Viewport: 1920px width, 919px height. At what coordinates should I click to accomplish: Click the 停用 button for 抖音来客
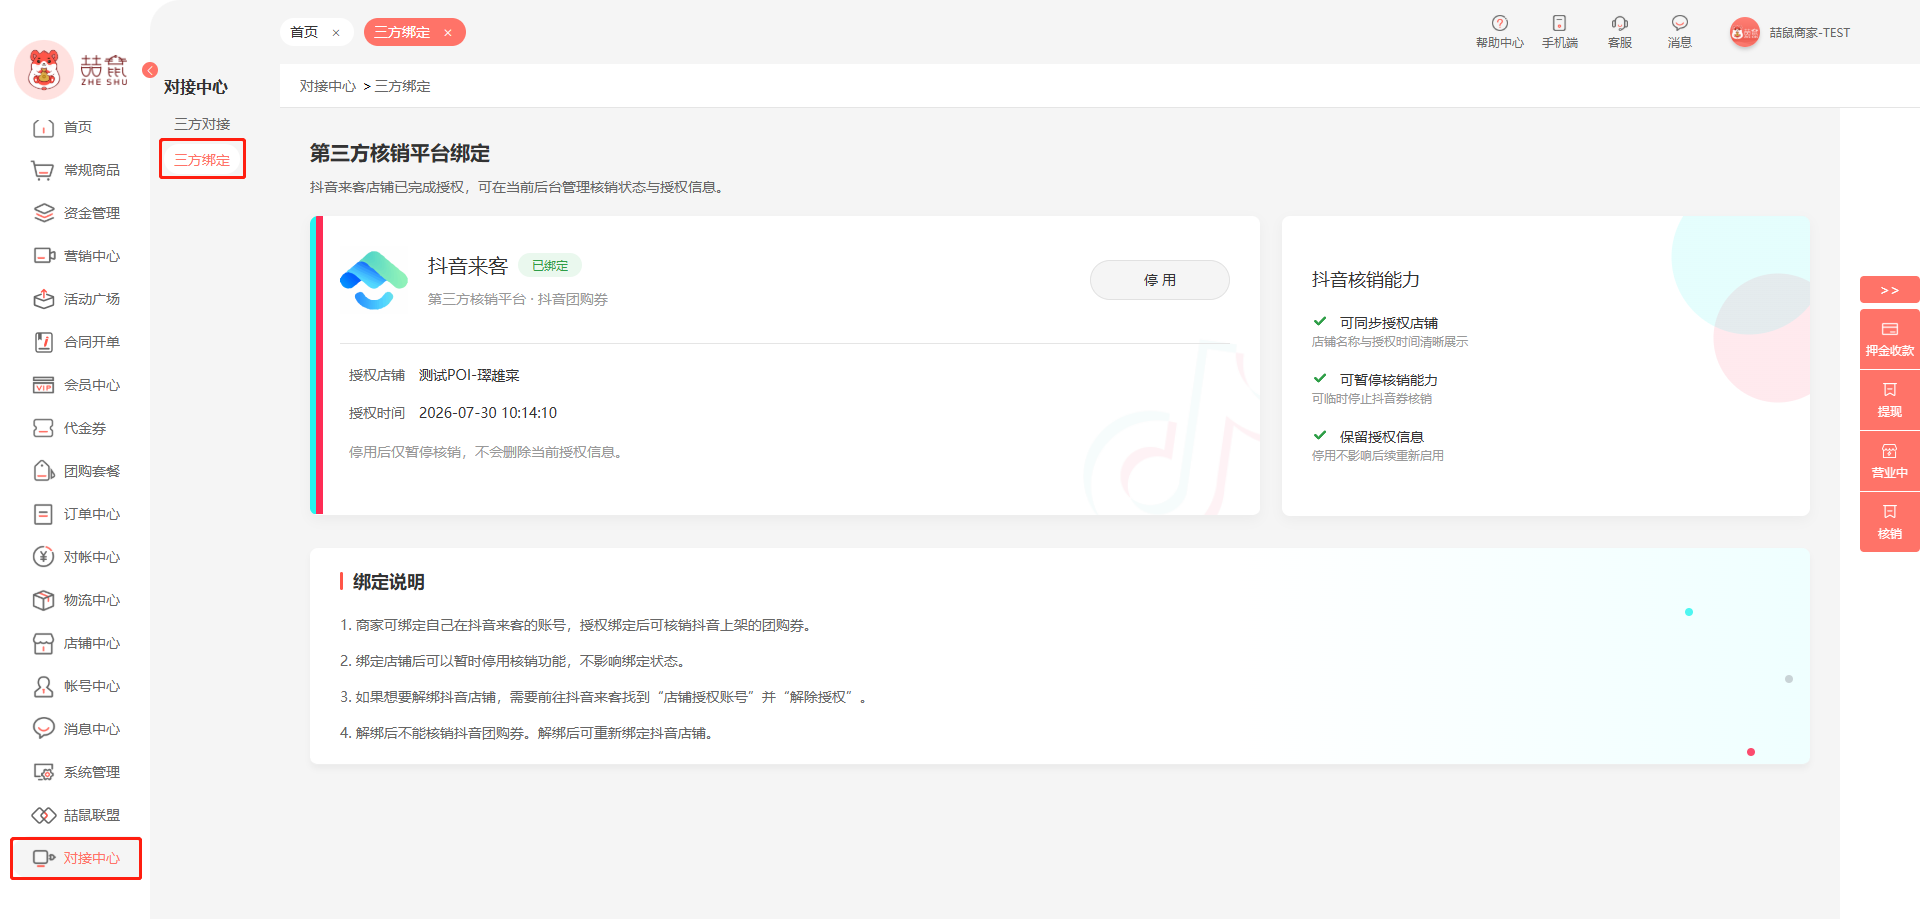(1159, 280)
